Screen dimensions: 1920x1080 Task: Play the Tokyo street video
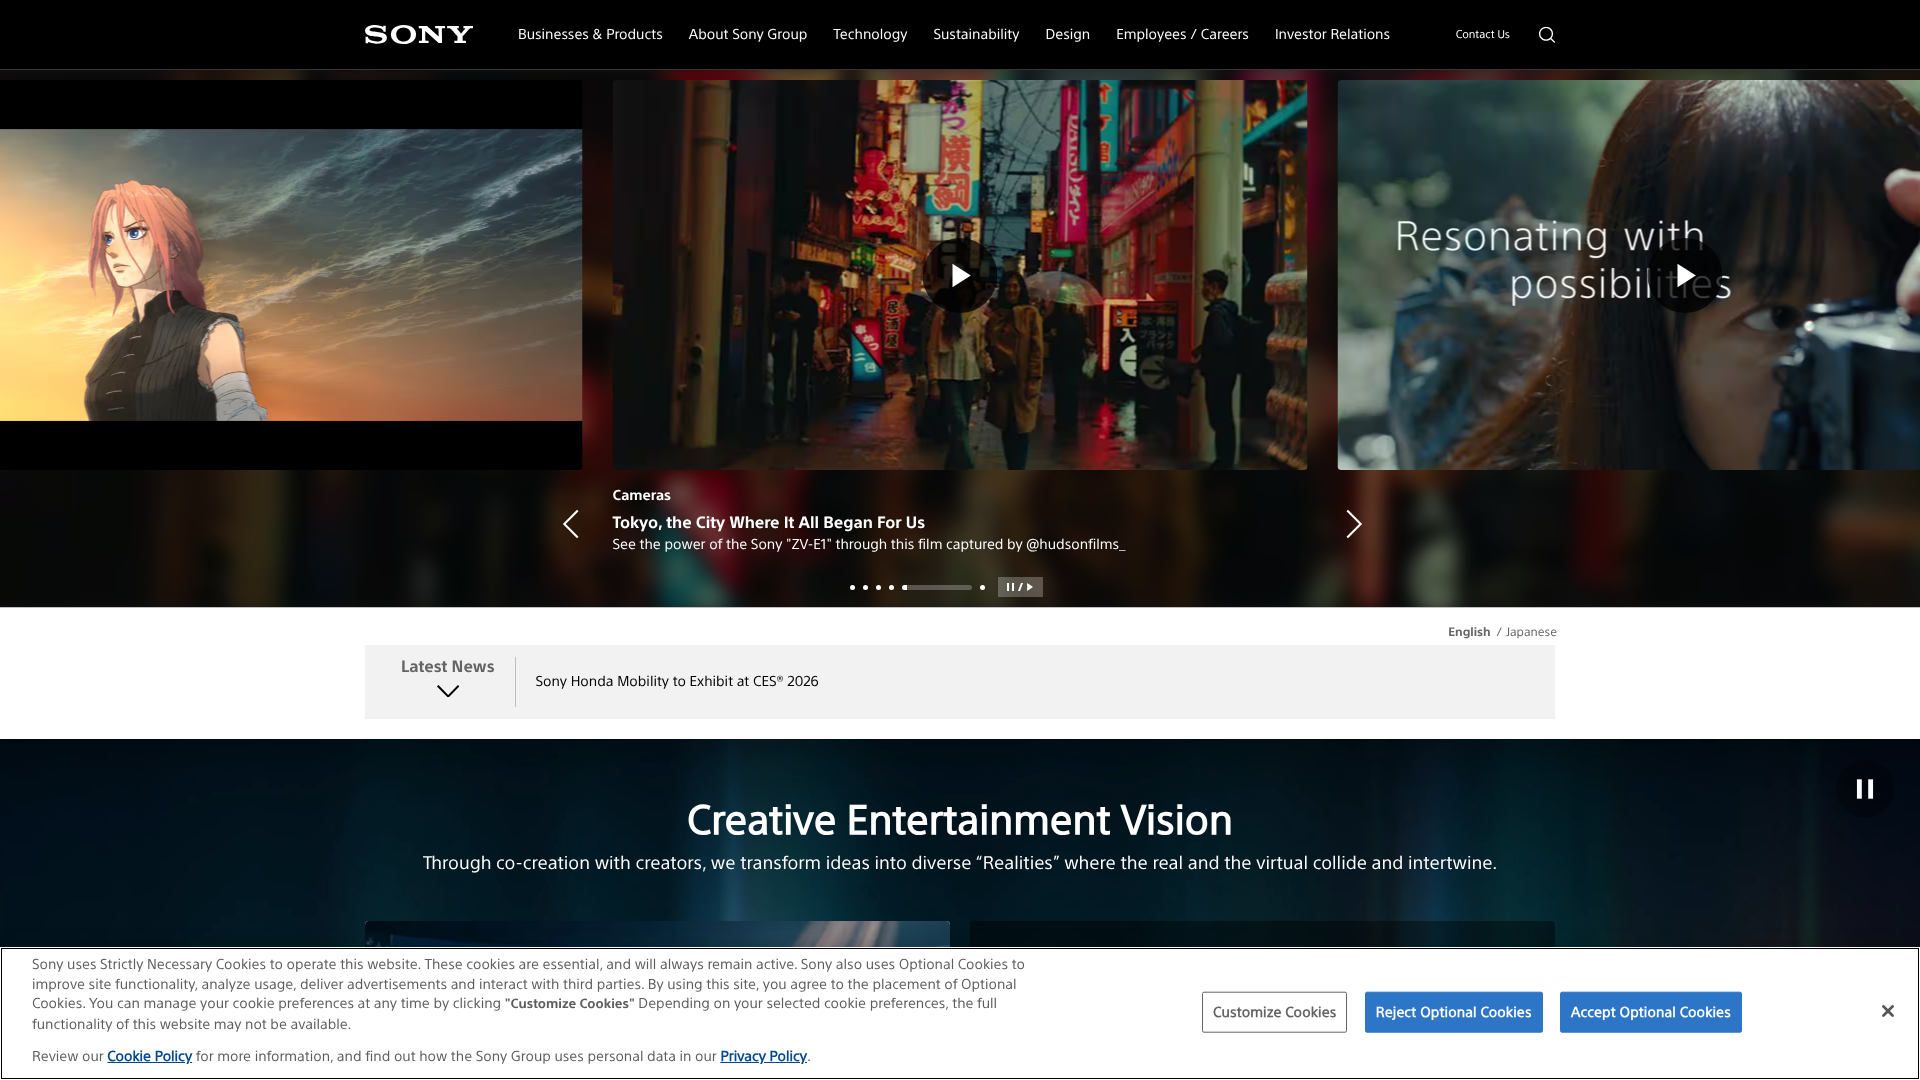(959, 275)
